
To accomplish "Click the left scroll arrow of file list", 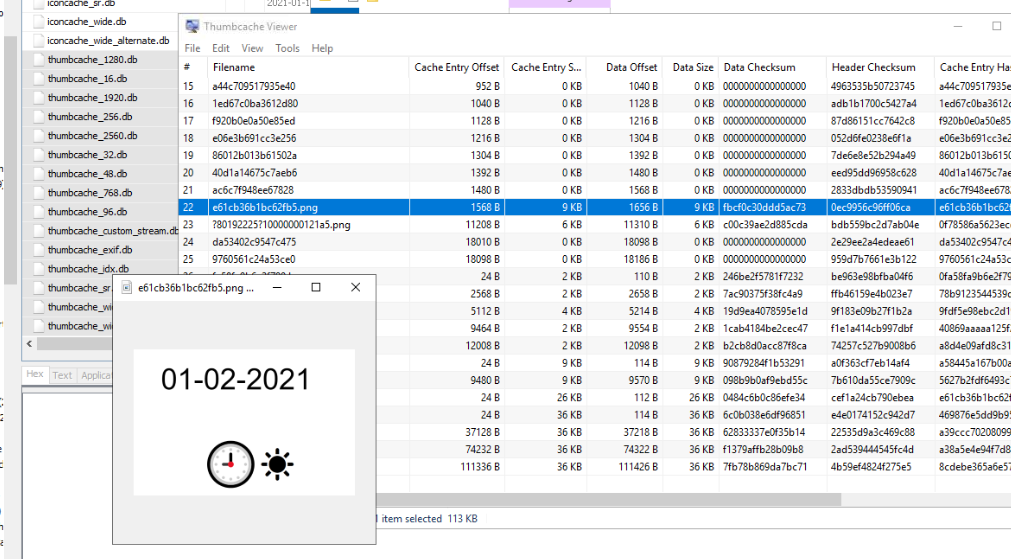I will coord(29,344).
